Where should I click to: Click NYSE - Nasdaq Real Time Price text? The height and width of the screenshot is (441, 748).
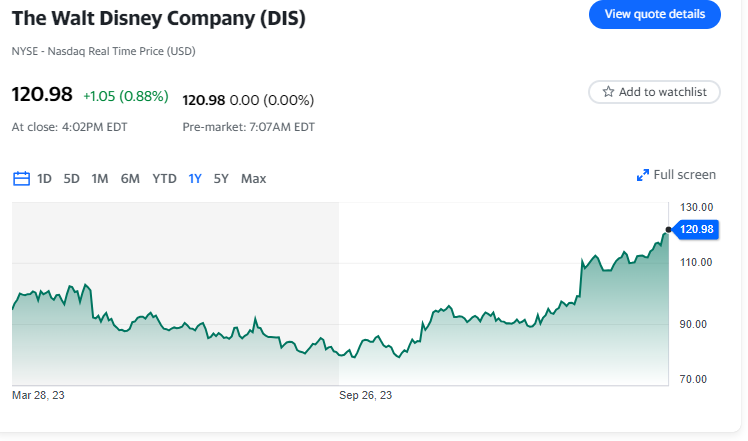click(x=104, y=51)
